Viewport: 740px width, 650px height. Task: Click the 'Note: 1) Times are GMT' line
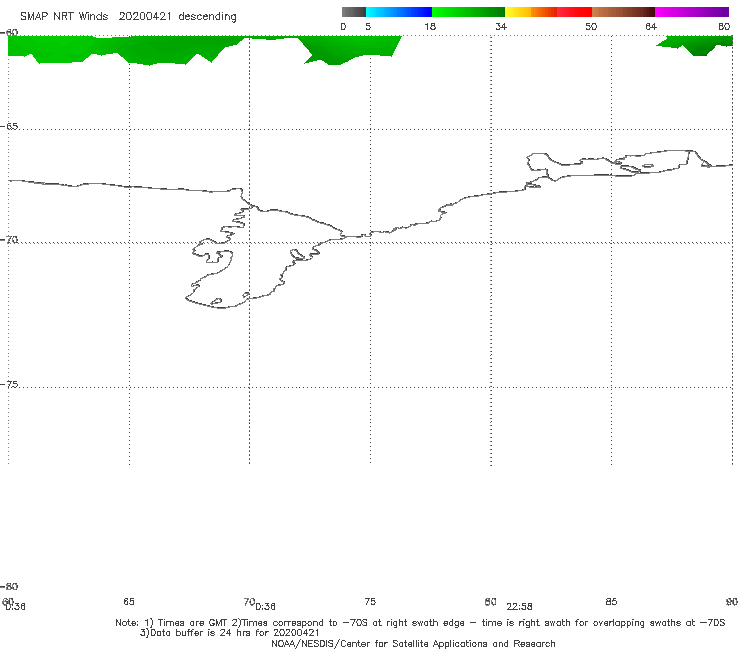click(420, 623)
